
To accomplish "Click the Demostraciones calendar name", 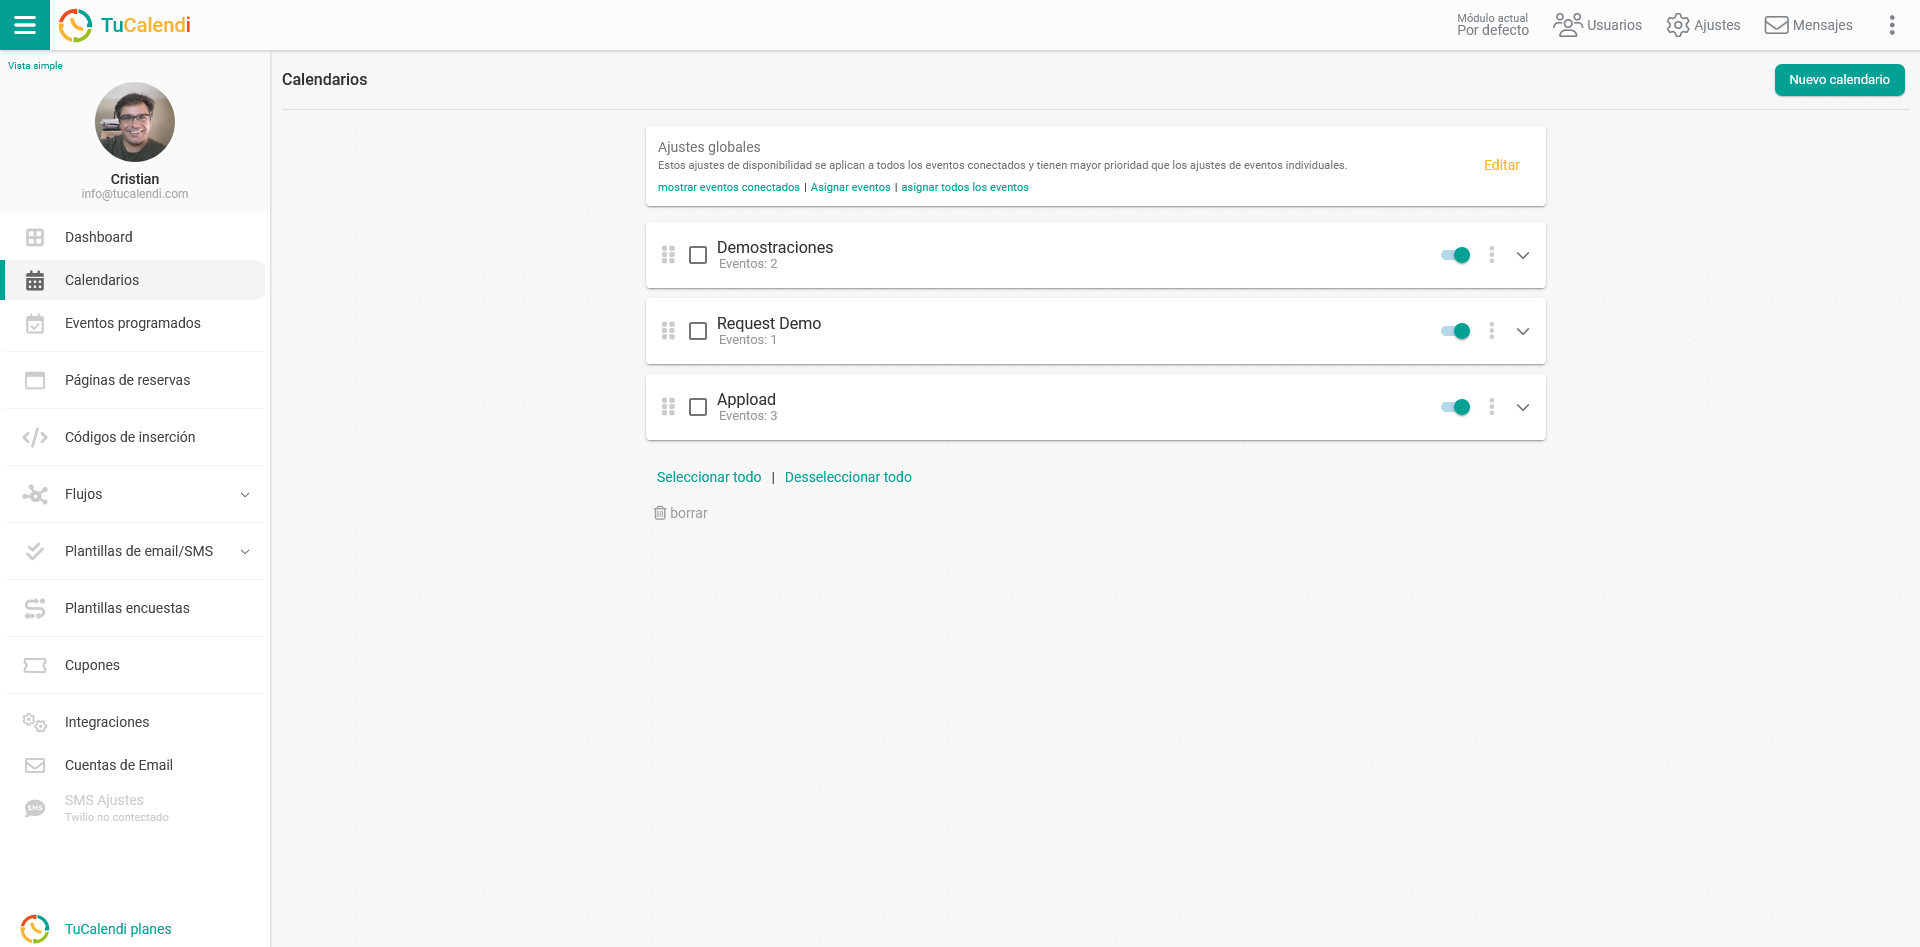I will coord(775,247).
